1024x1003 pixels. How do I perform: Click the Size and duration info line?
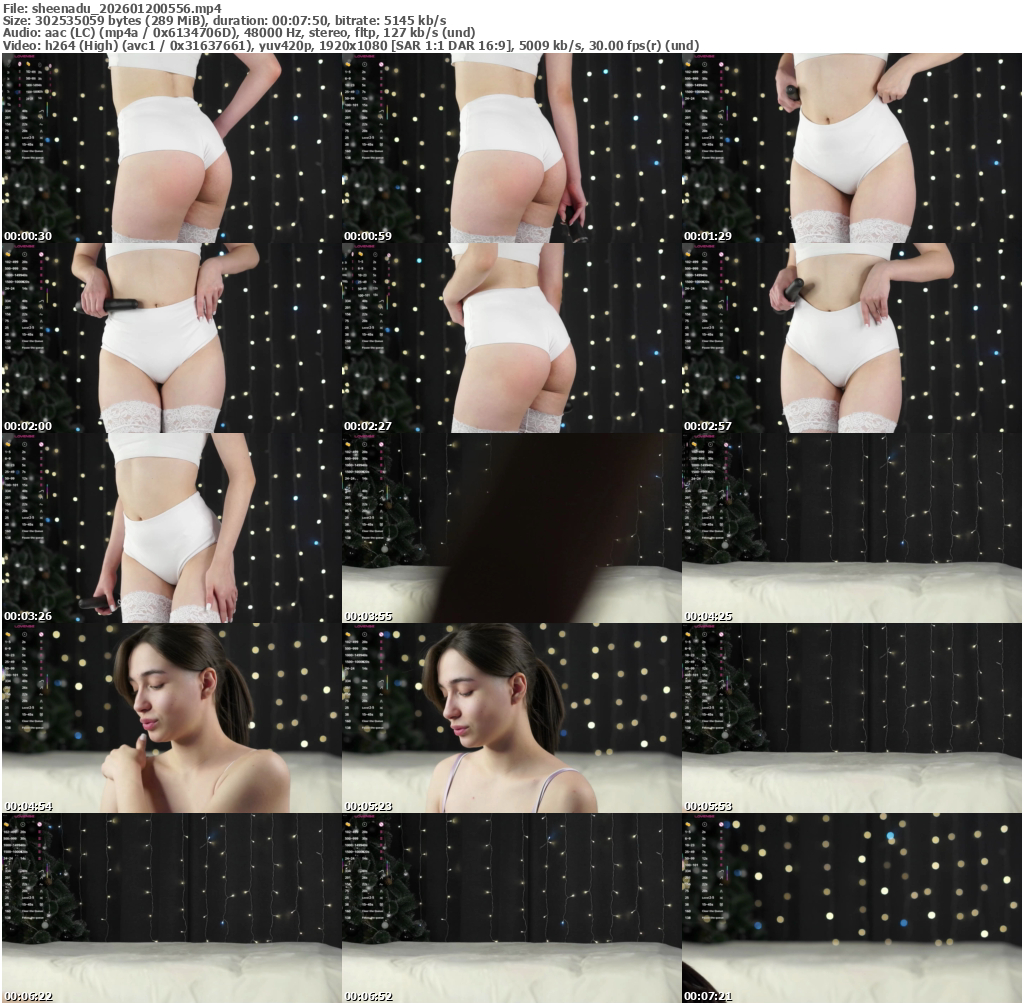(x=225, y=20)
